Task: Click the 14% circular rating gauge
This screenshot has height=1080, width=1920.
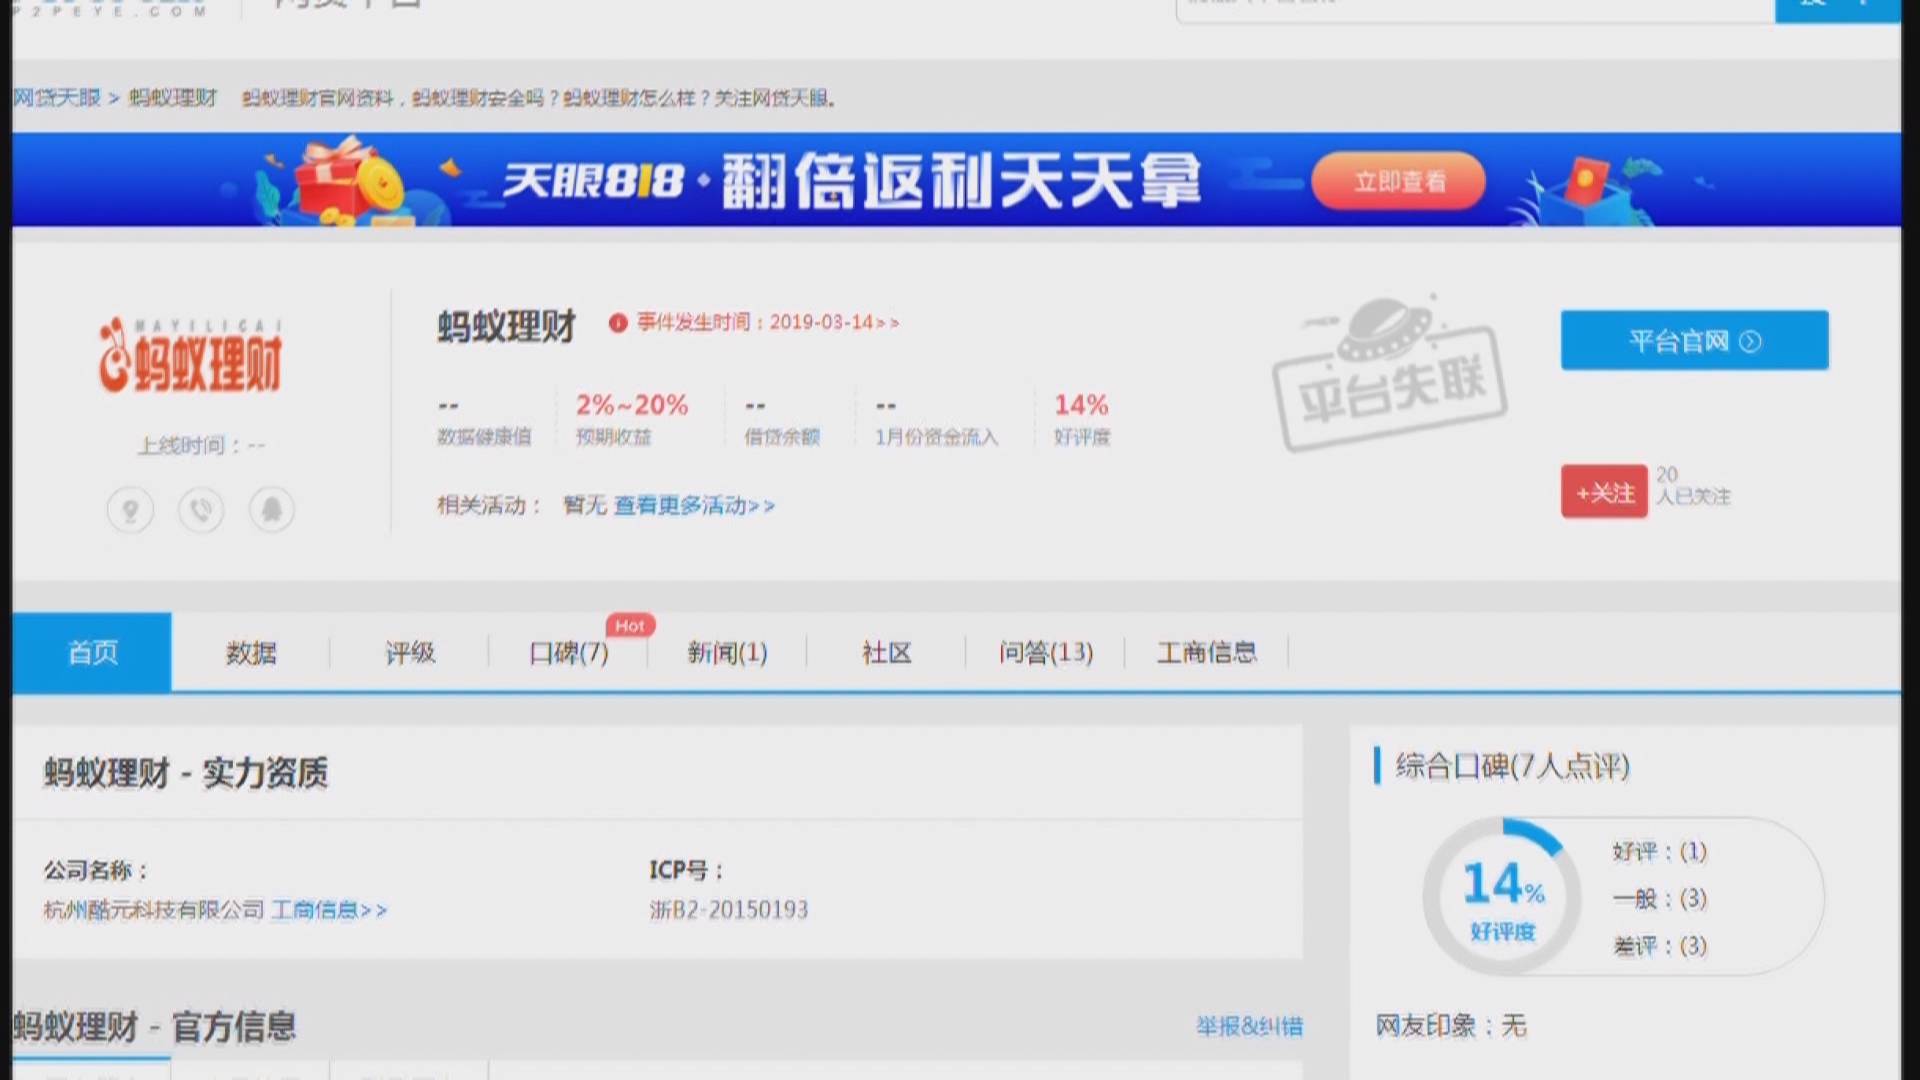Action: point(1502,896)
